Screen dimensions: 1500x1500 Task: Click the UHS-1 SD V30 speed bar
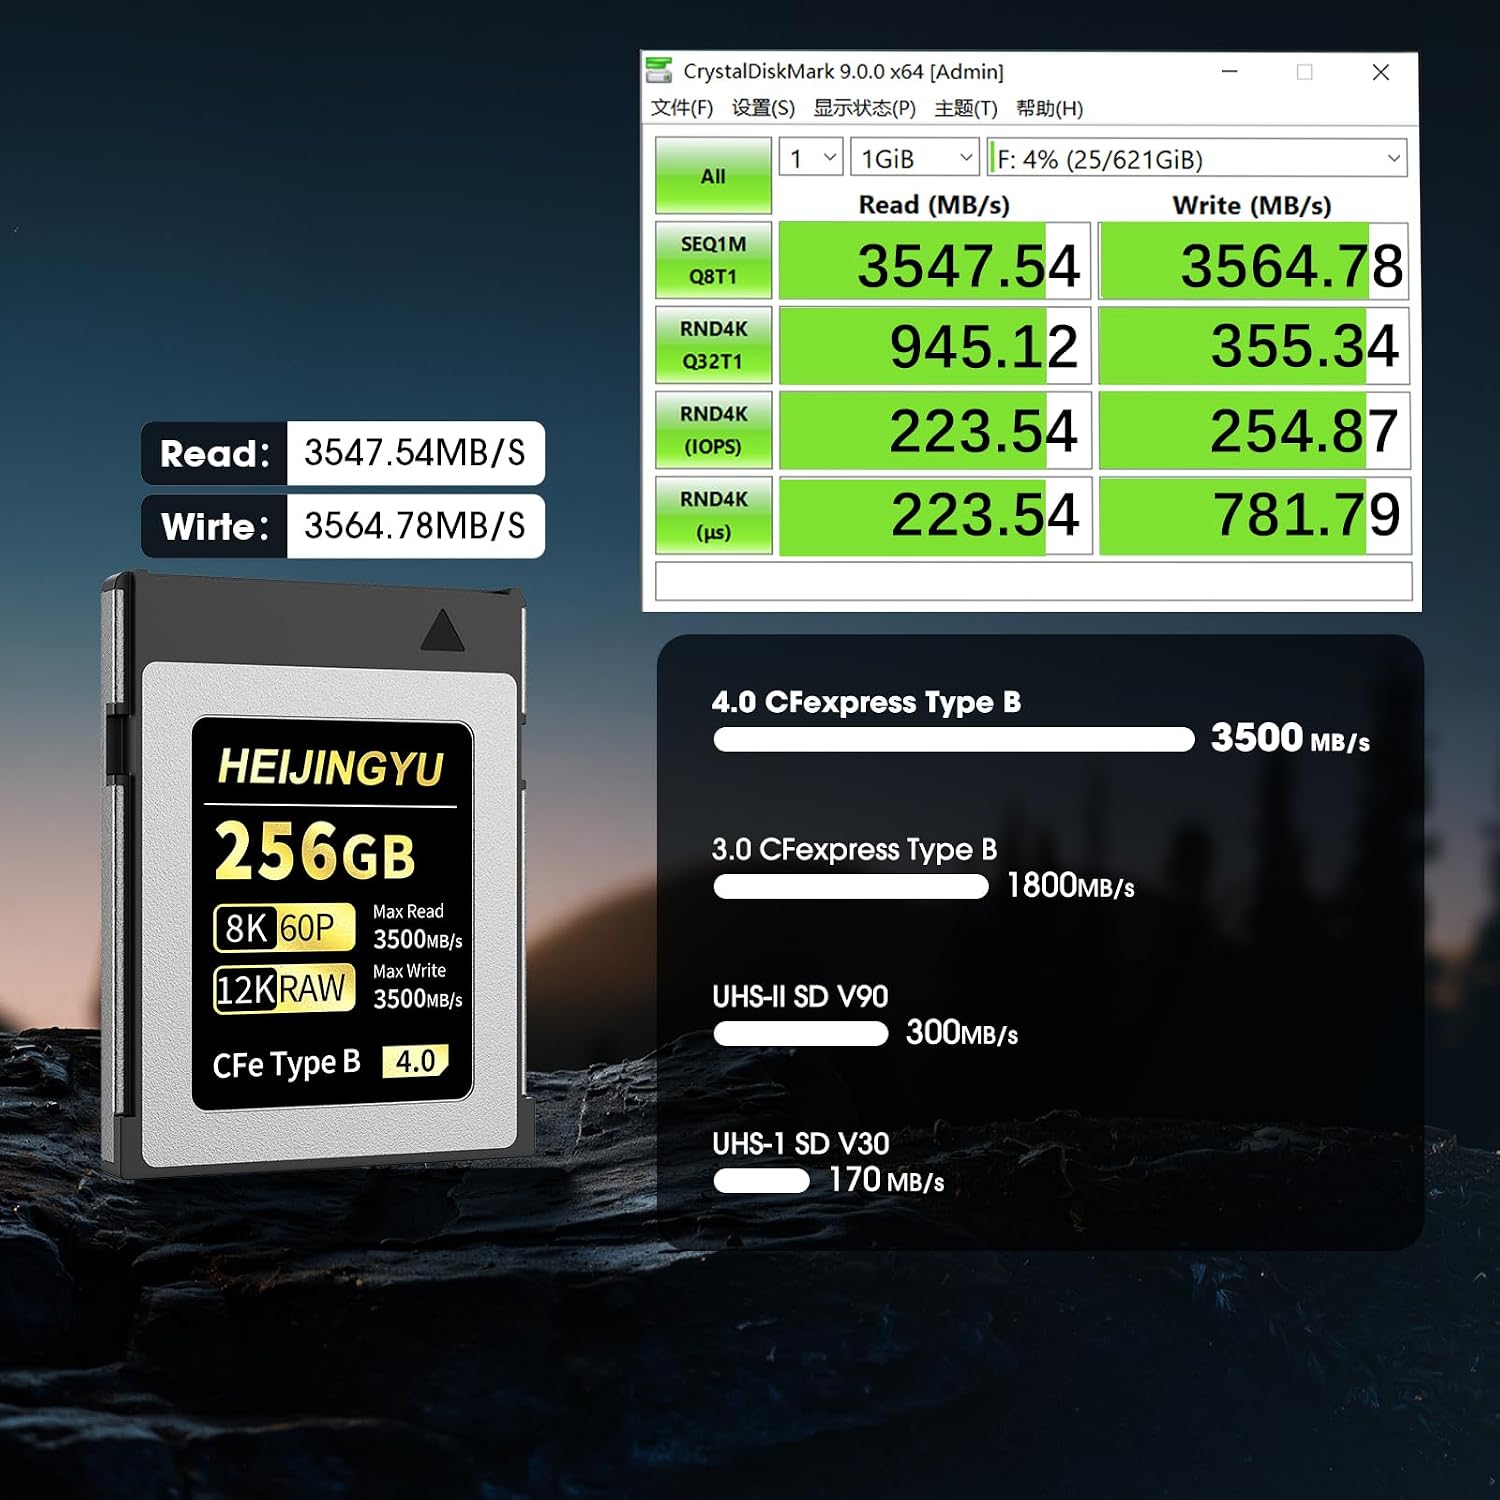(x=761, y=1181)
